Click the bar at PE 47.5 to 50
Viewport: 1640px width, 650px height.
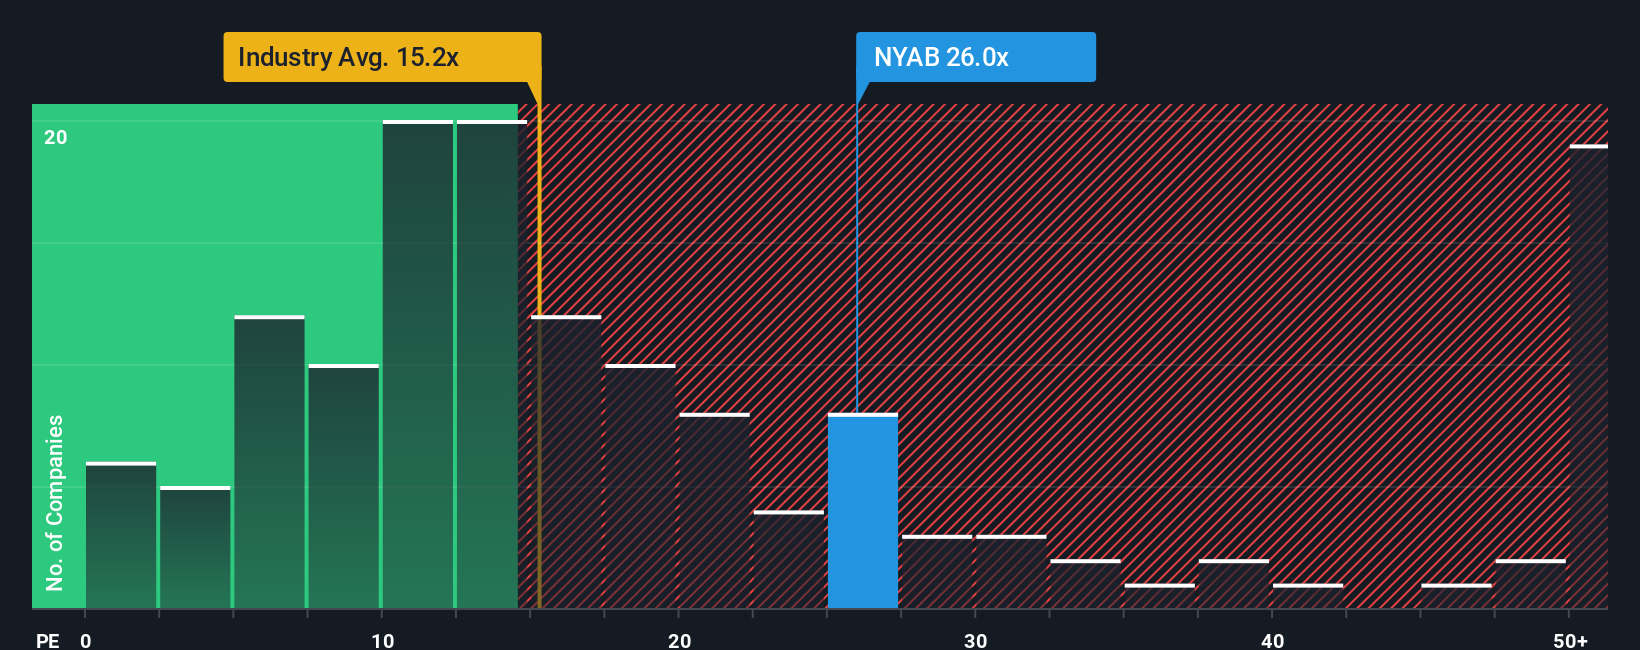pos(1531,584)
